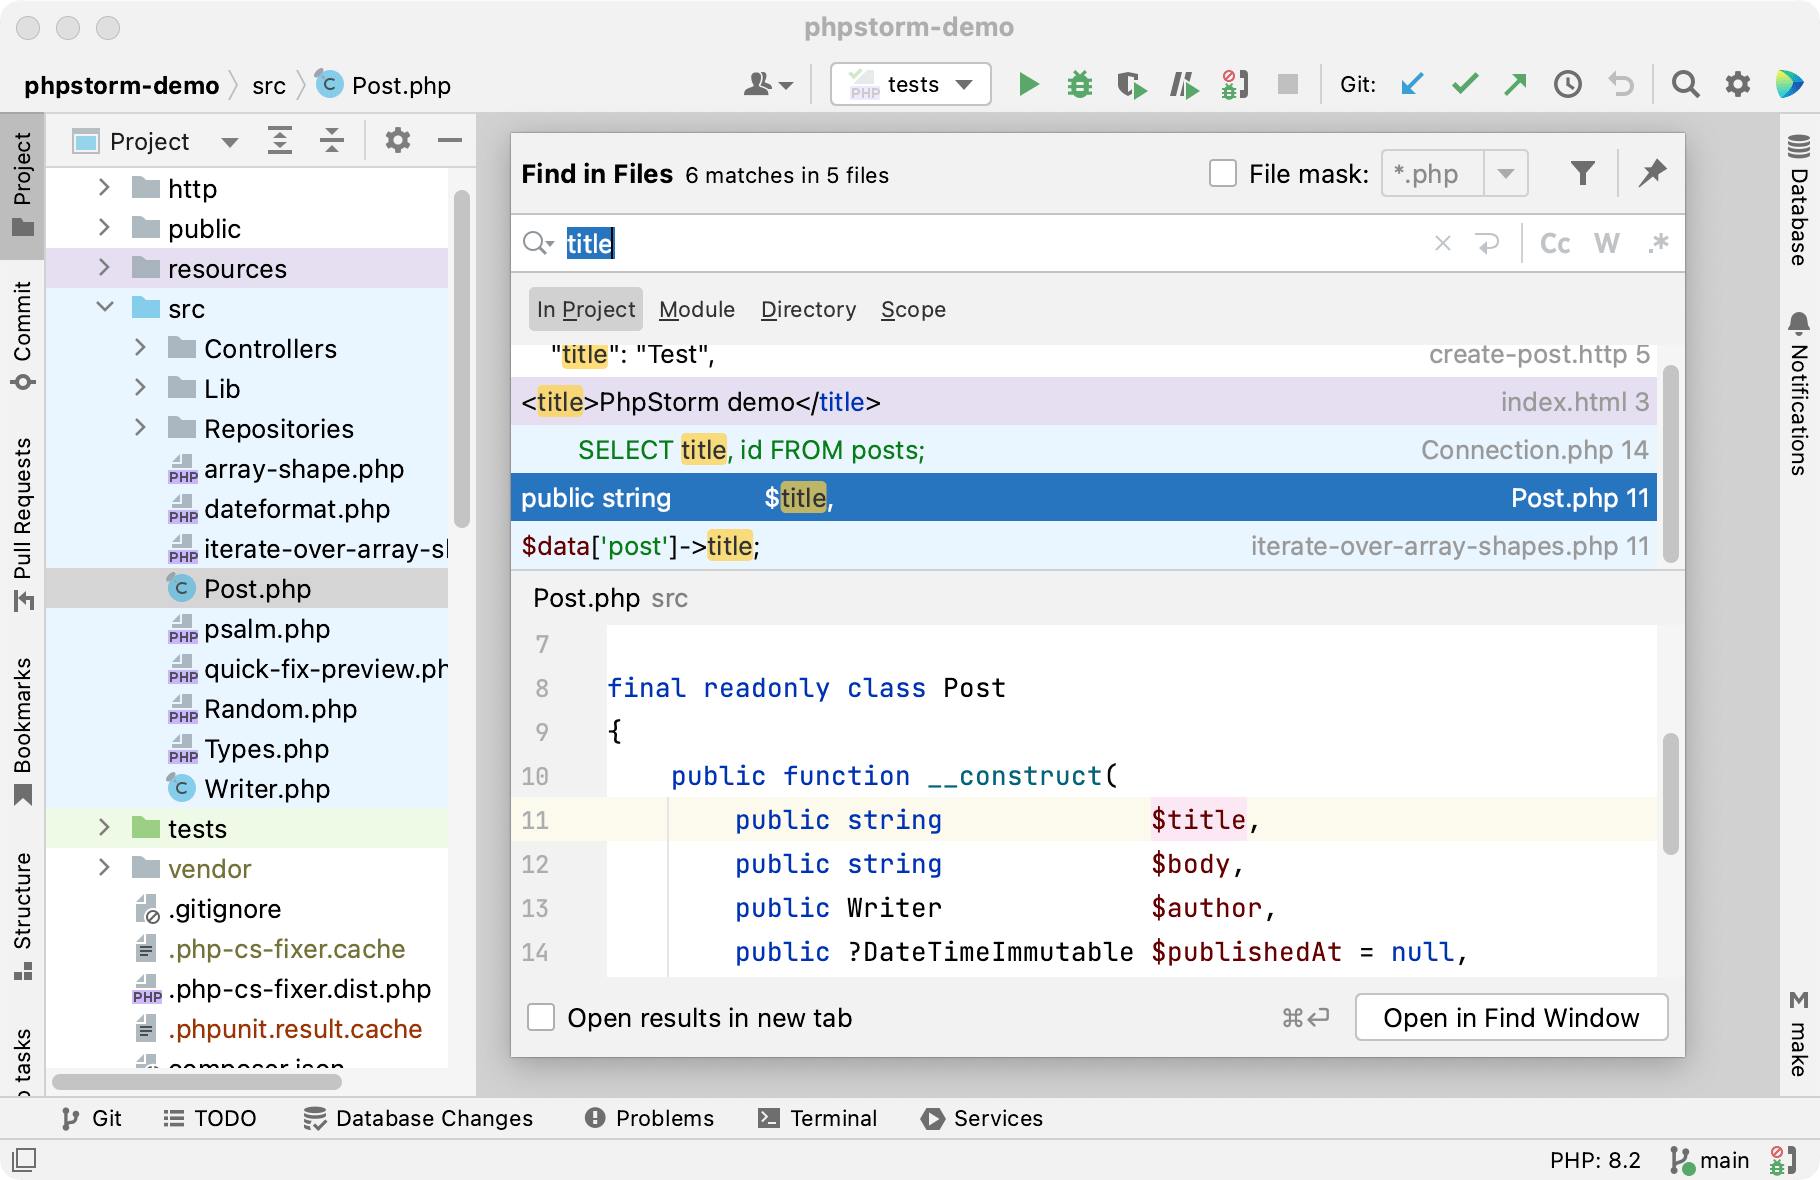This screenshot has height=1180, width=1820.
Task: Pin the Find in Files dialog
Action: coord(1652,172)
